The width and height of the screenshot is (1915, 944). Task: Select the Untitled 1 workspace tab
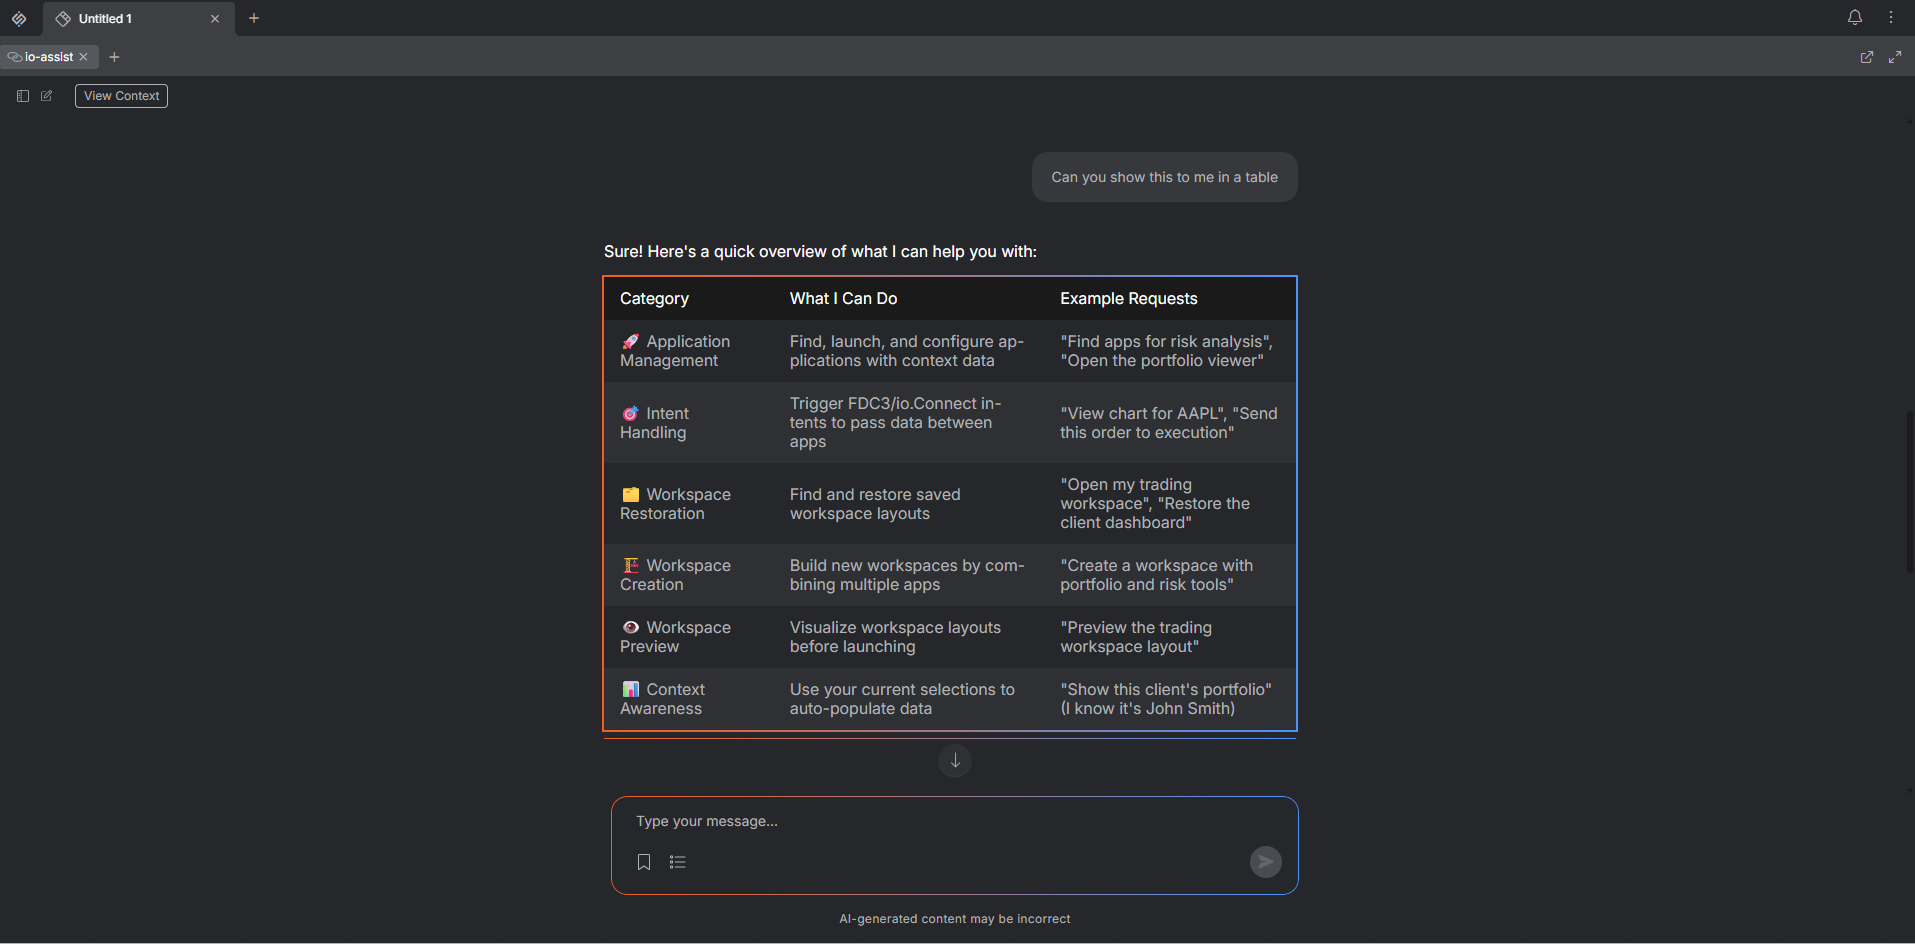click(x=138, y=18)
